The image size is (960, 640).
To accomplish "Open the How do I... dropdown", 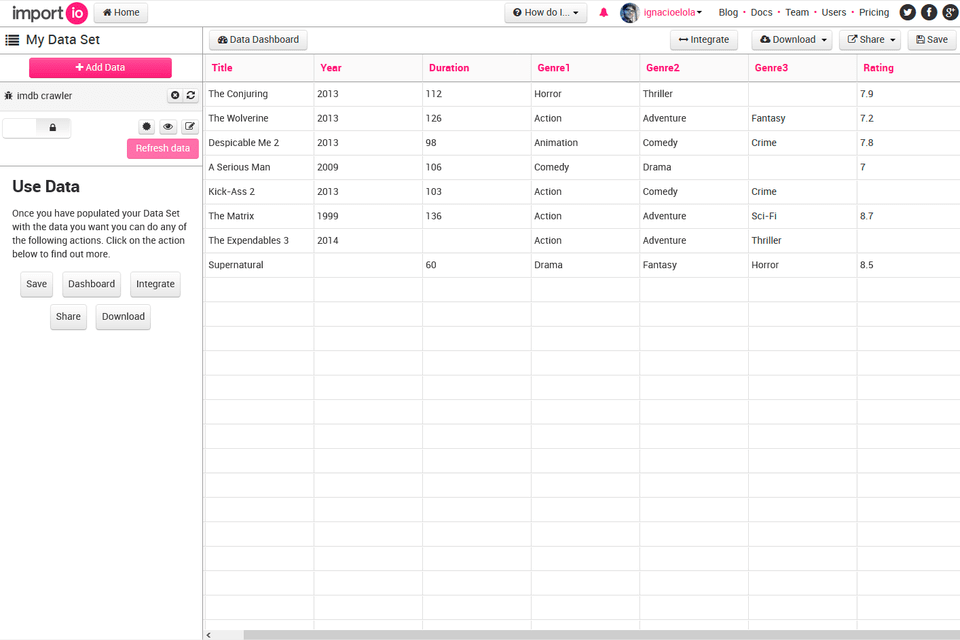I will (546, 12).
